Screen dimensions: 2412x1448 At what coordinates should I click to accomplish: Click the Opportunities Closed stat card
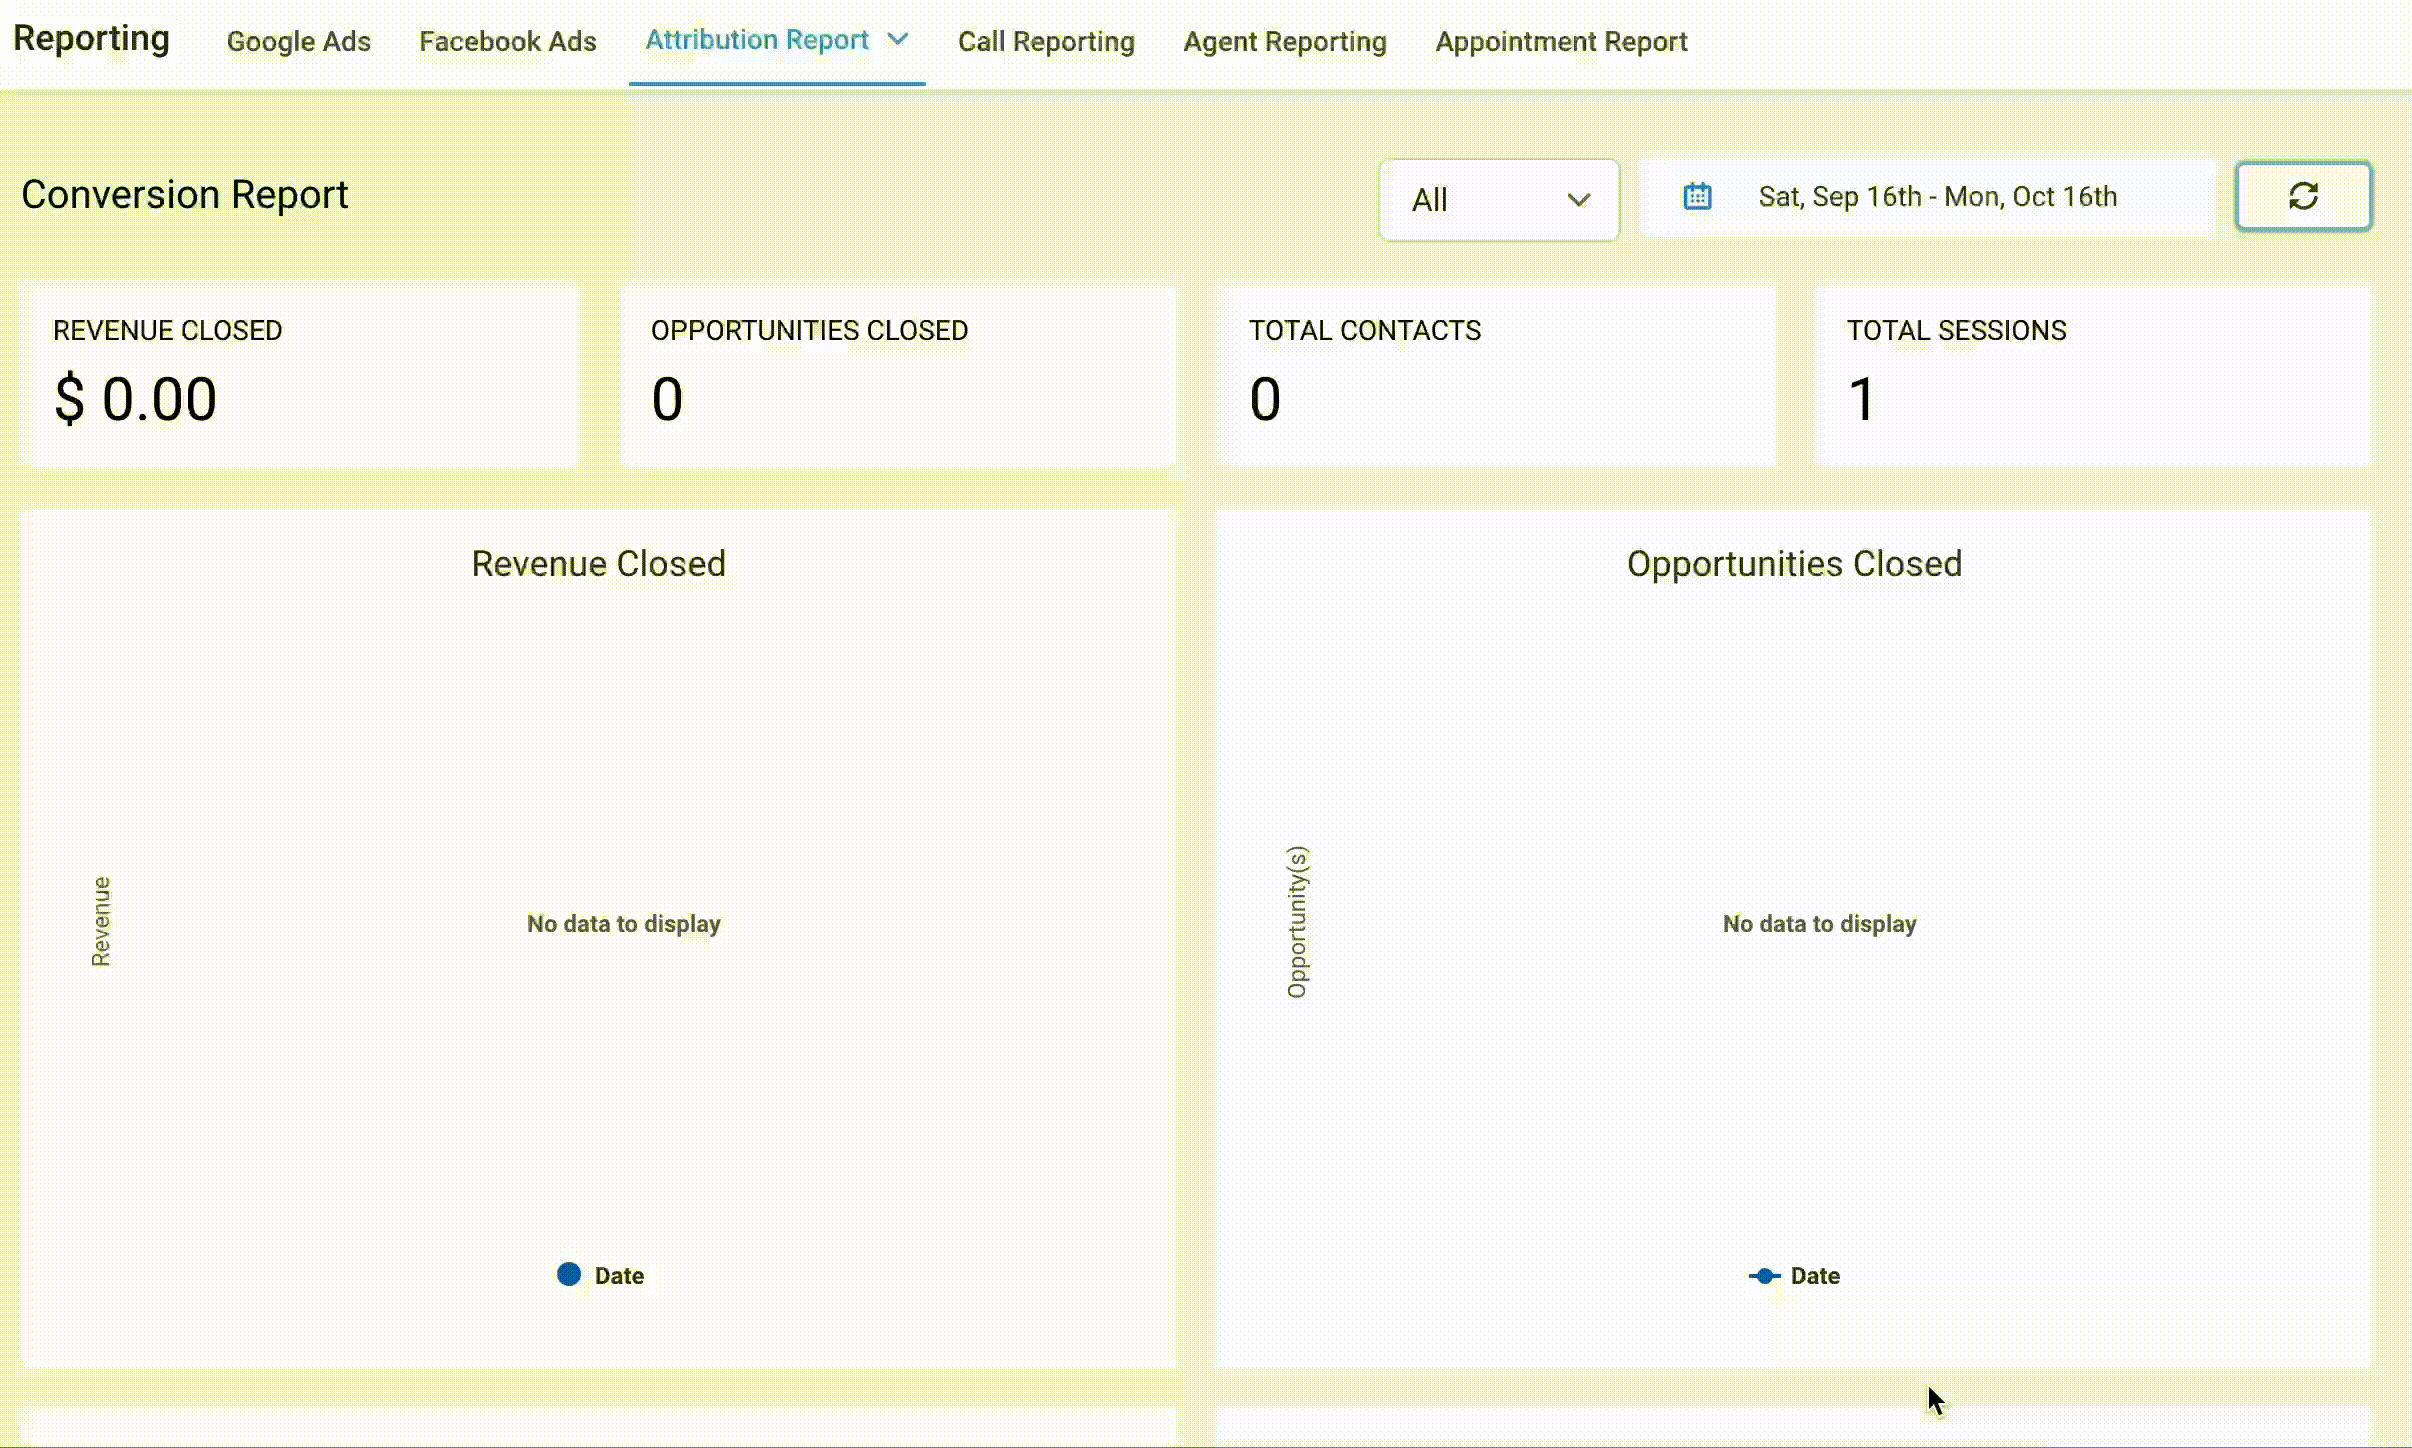897,377
